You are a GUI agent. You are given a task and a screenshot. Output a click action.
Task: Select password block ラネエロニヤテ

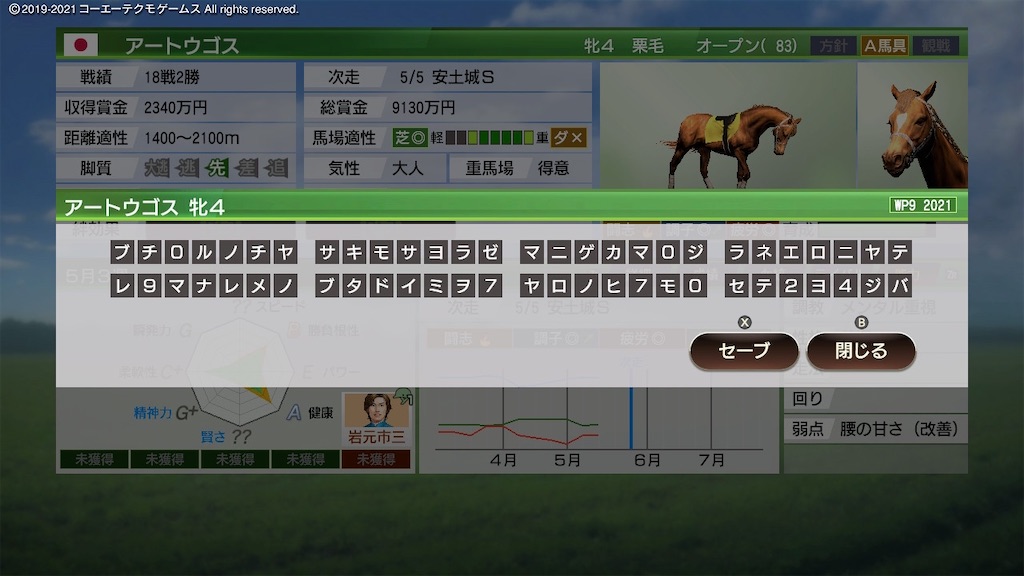click(x=818, y=252)
